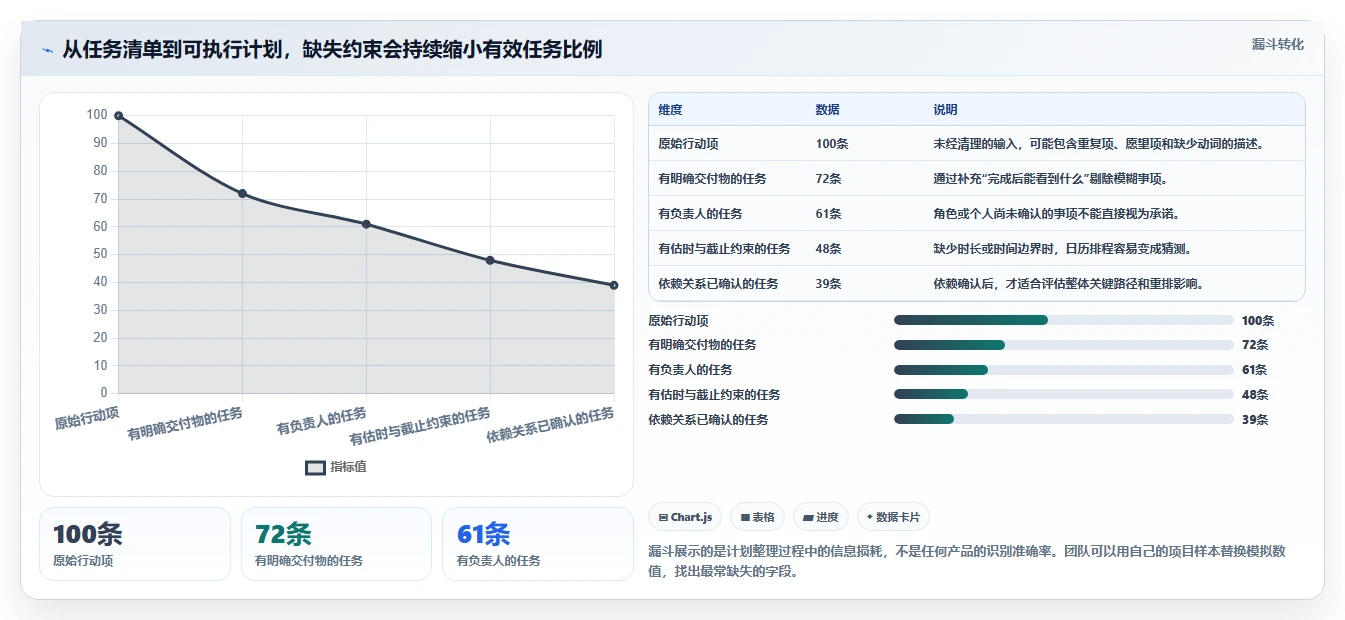Click the Chart.js tag chip
Image resolution: width=1345 pixels, height=620 pixels.
pyautogui.click(x=685, y=517)
